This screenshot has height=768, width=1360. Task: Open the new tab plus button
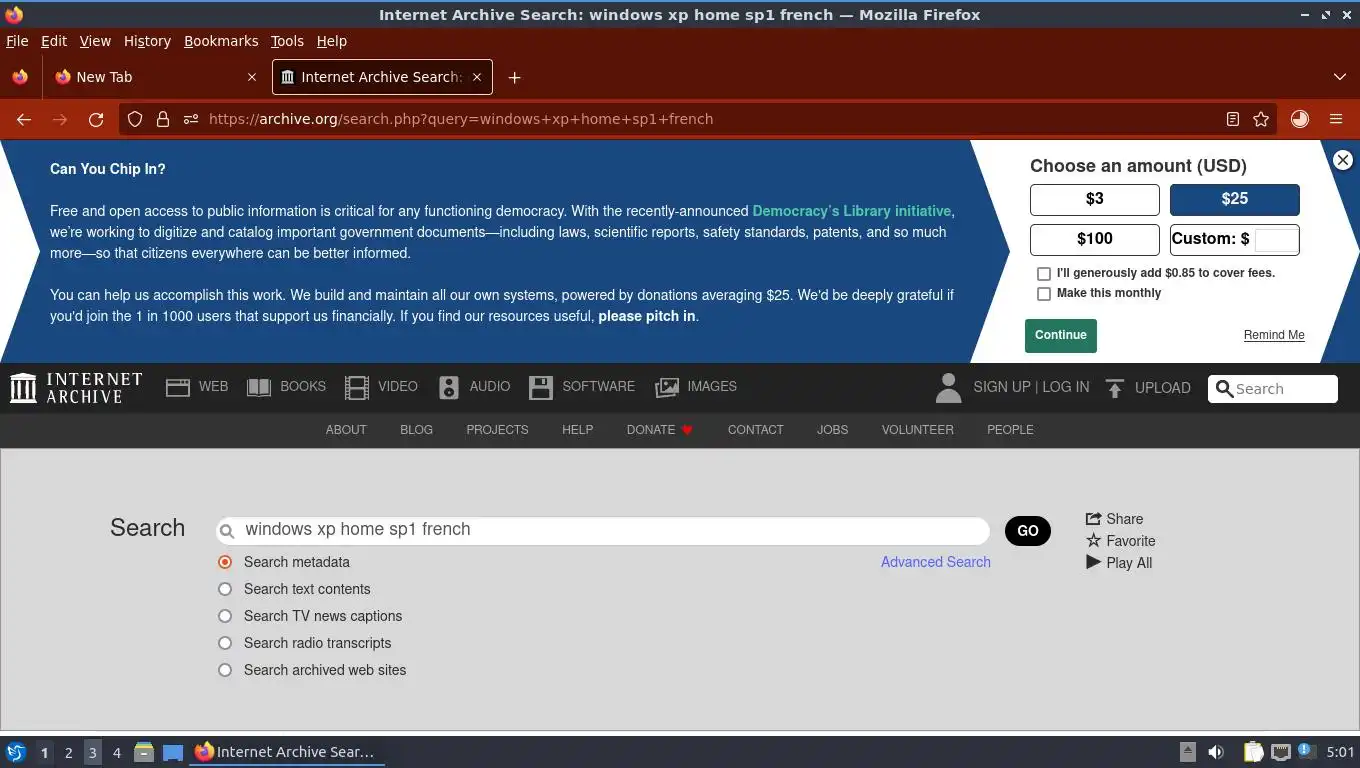(x=514, y=77)
